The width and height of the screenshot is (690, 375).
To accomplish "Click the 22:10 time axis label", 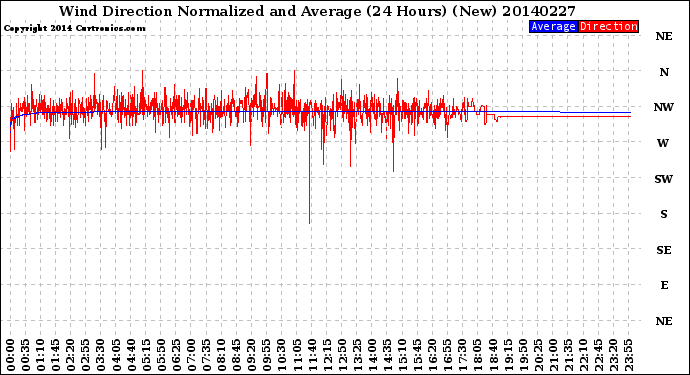I will point(583,355).
